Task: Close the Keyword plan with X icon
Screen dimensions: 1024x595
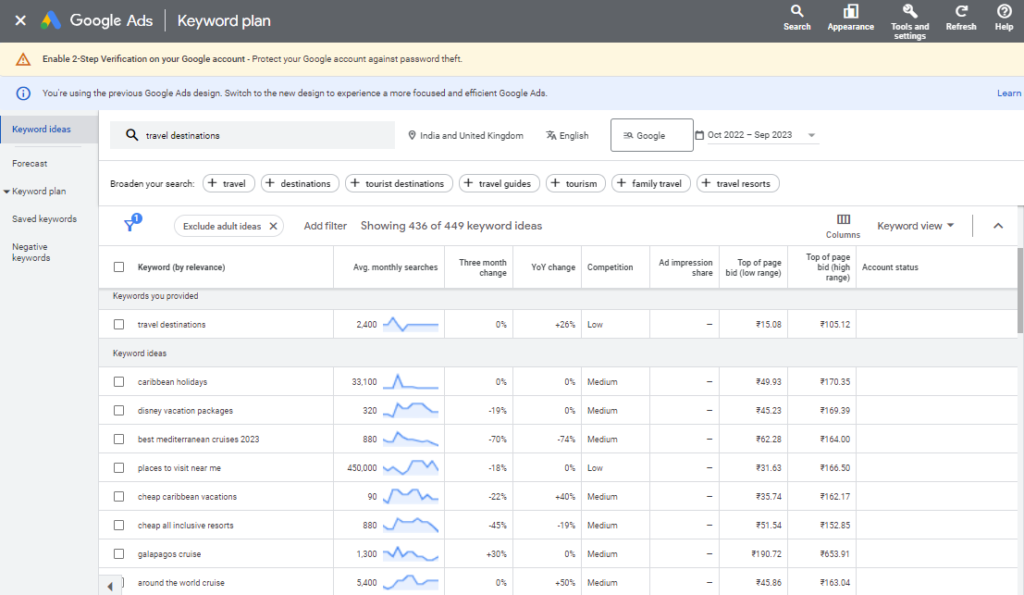Action: tap(20, 20)
